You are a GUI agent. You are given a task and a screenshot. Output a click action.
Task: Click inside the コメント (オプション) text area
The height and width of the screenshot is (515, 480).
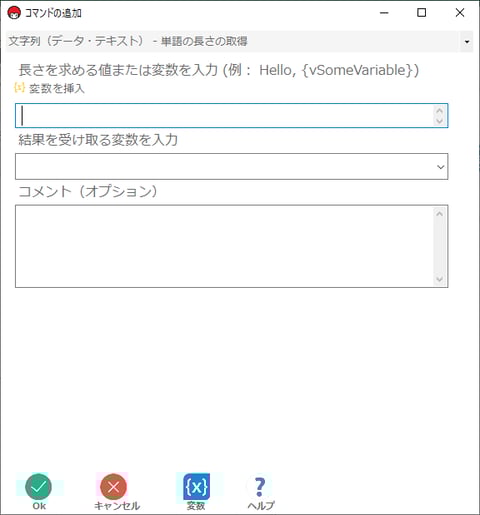pos(224,246)
